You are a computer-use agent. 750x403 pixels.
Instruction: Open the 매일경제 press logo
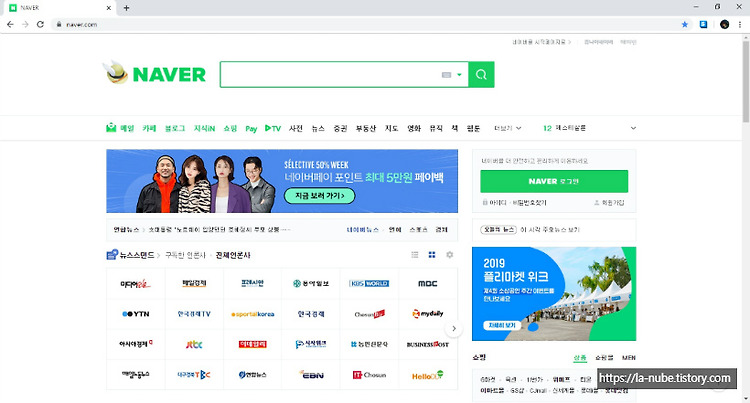point(194,283)
